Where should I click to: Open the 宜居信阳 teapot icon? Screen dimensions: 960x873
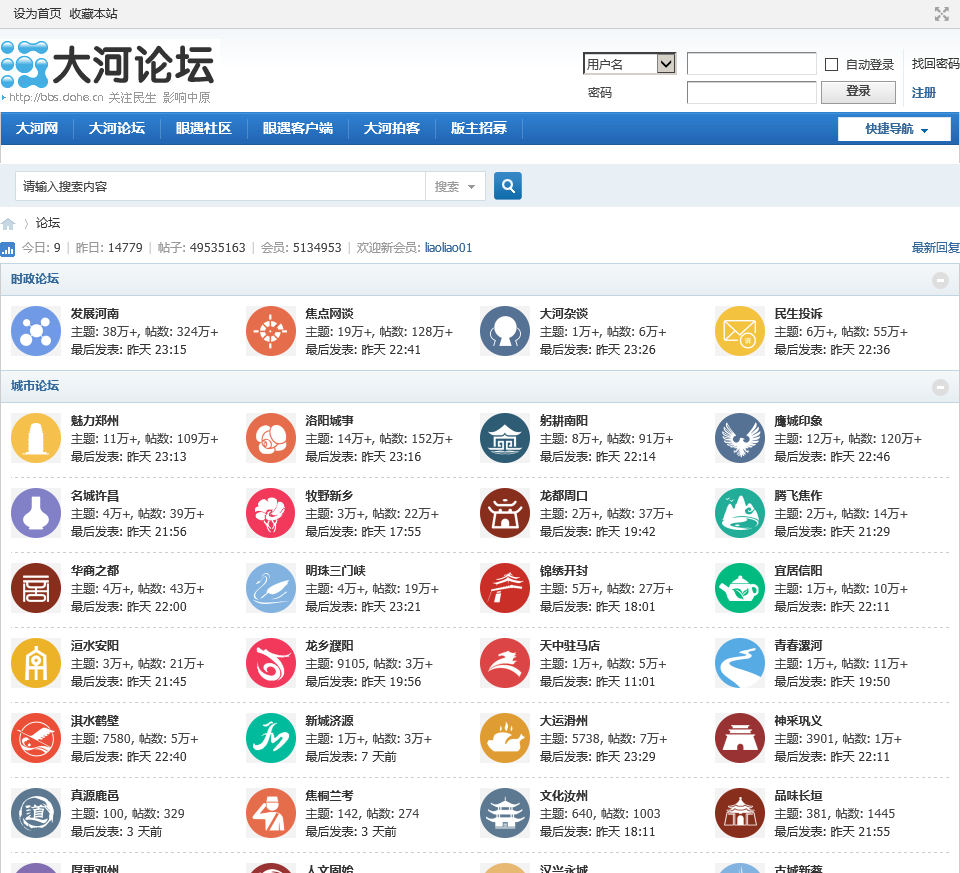click(x=740, y=588)
